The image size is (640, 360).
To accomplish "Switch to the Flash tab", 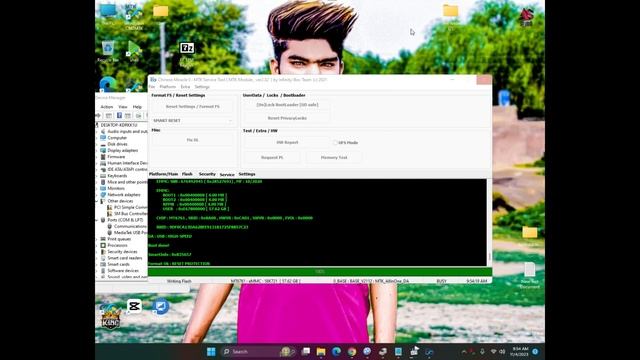I will 187,174.
